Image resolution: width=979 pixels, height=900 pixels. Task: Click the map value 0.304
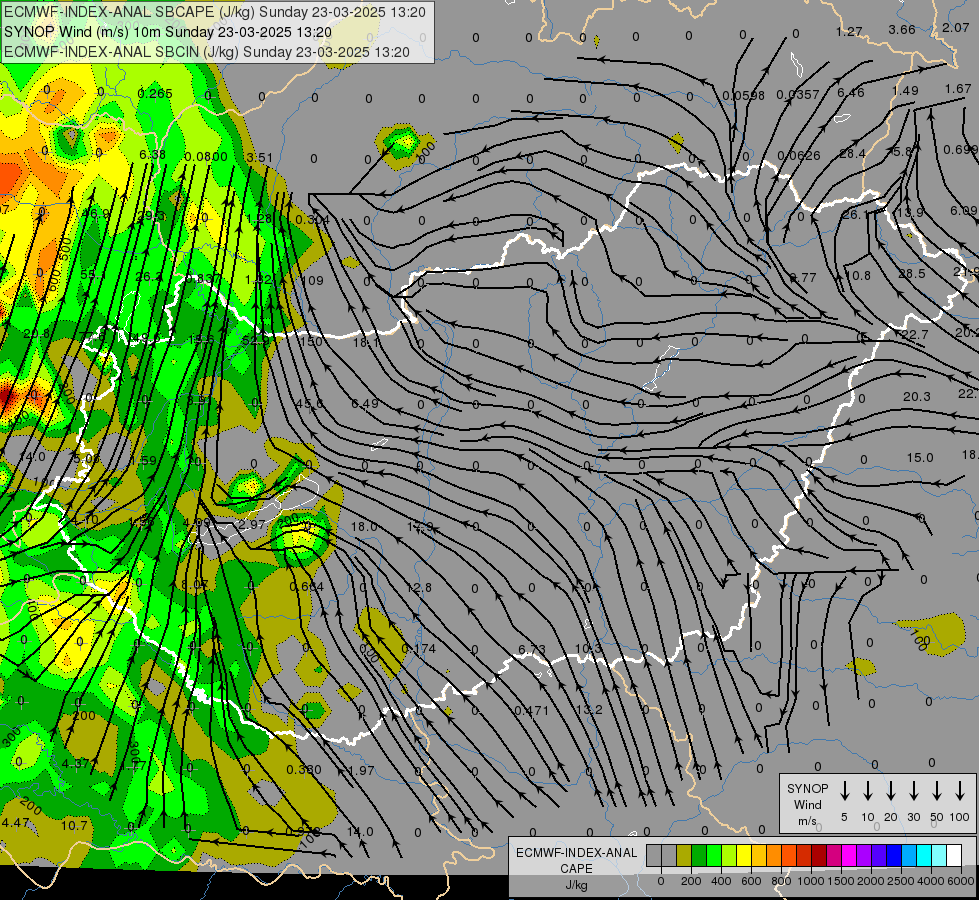[x=312, y=219]
